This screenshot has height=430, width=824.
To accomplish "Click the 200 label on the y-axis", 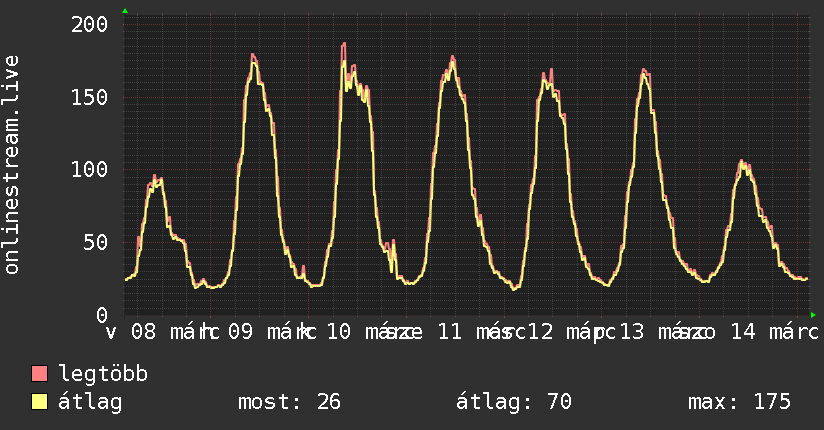I will coord(89,24).
